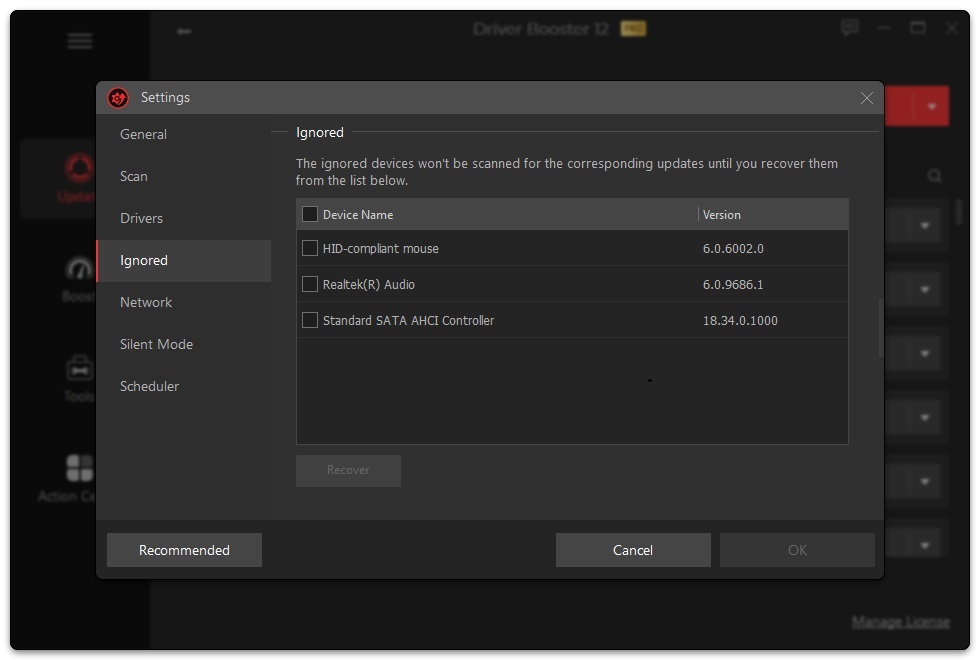The width and height of the screenshot is (980, 660).
Task: Click the Recover button below the list
Action: [348, 470]
